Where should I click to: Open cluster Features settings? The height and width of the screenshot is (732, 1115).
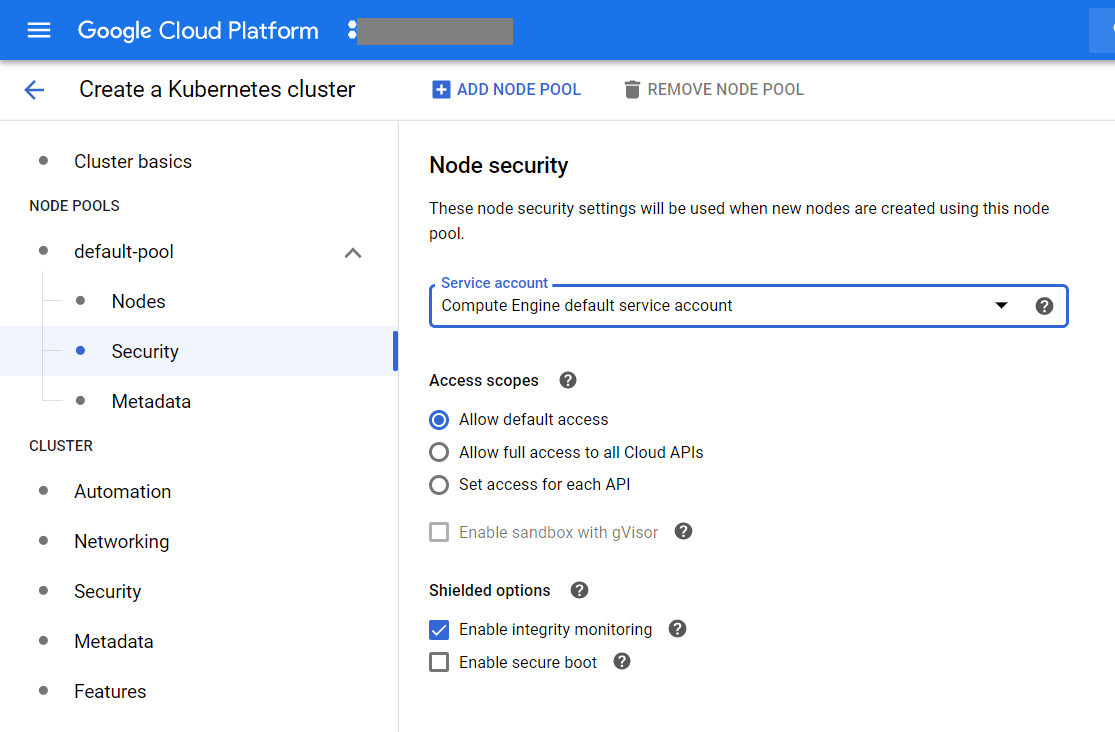[110, 691]
